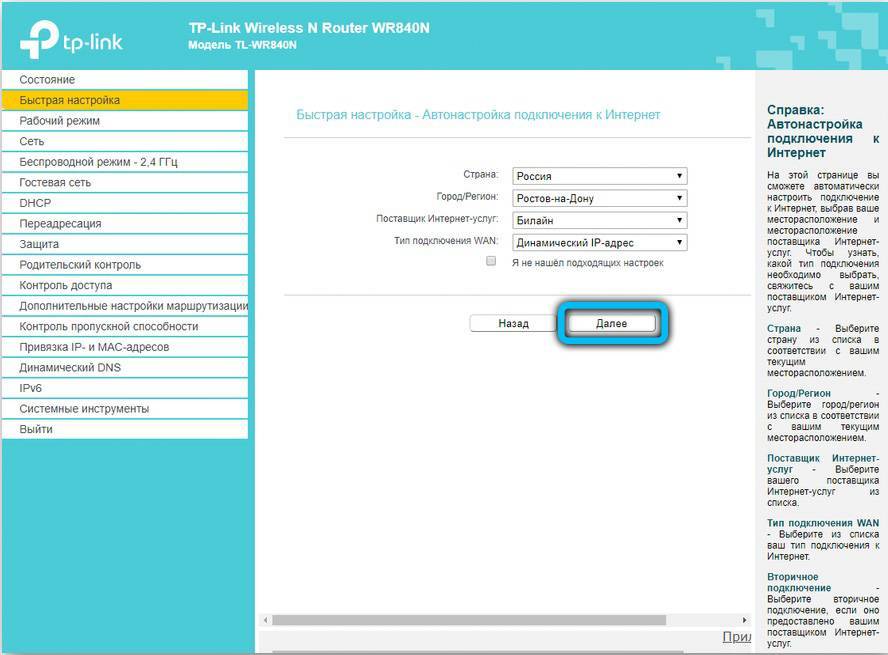Select Быстрая настройка in the sidebar
888x655 pixels.
(69, 100)
